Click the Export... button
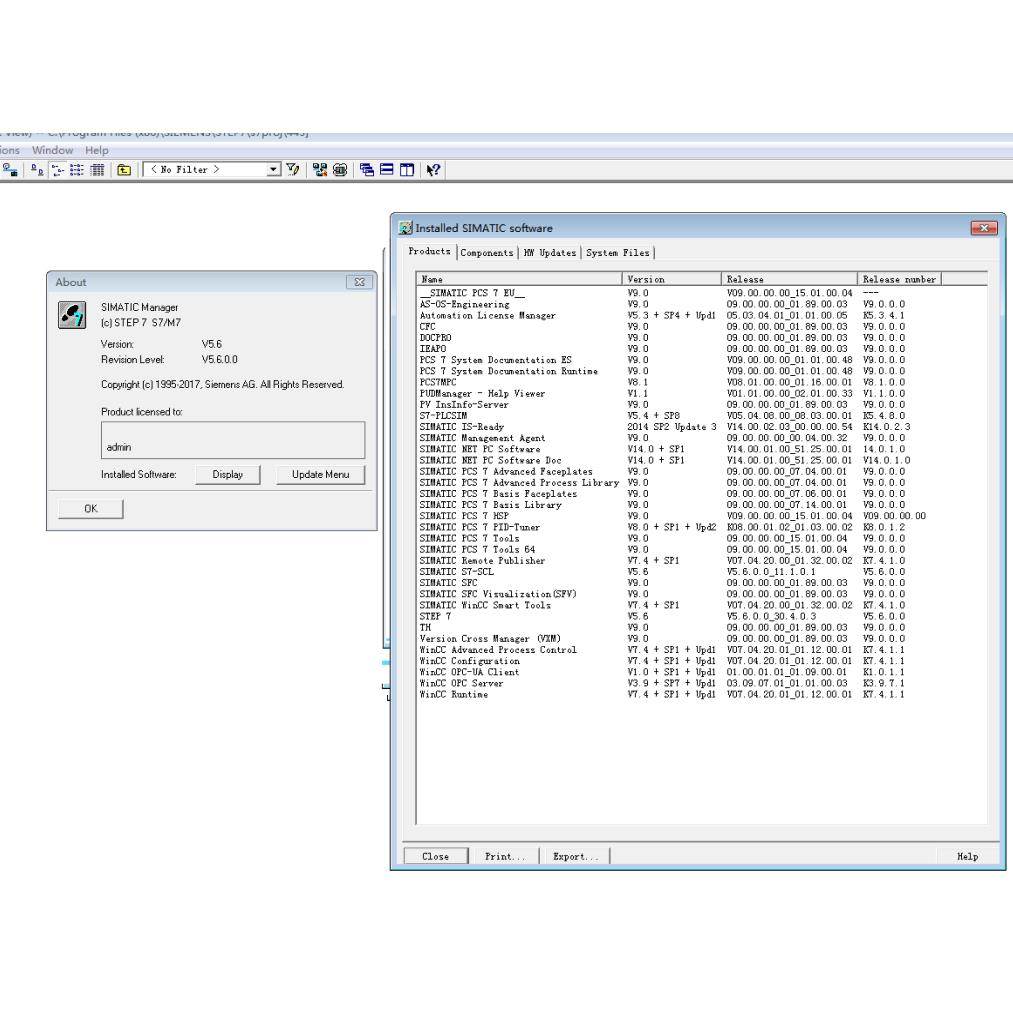 point(576,856)
